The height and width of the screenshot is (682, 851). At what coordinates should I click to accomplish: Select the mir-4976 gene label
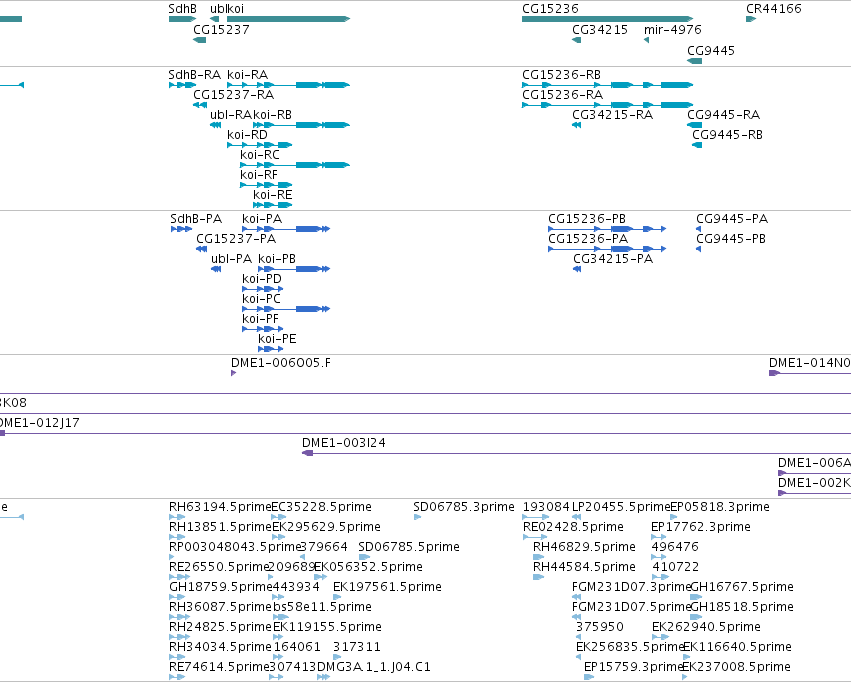[x=672, y=30]
